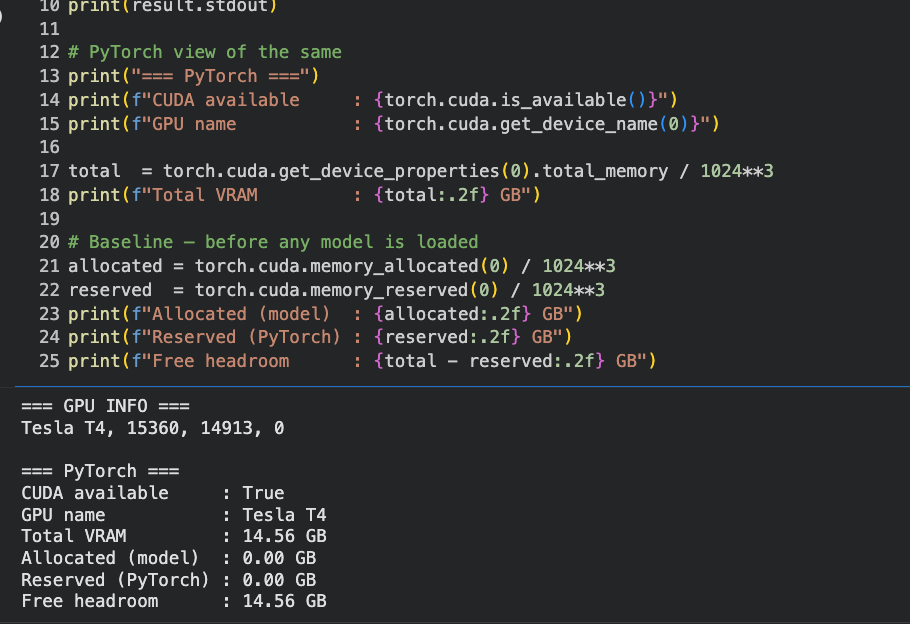Click the Total VRAM 14.56 GB output

pyautogui.click(x=174, y=536)
